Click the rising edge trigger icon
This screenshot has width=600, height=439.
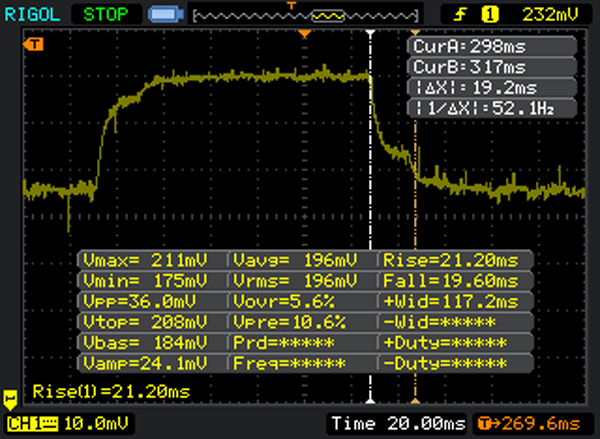(x=460, y=15)
